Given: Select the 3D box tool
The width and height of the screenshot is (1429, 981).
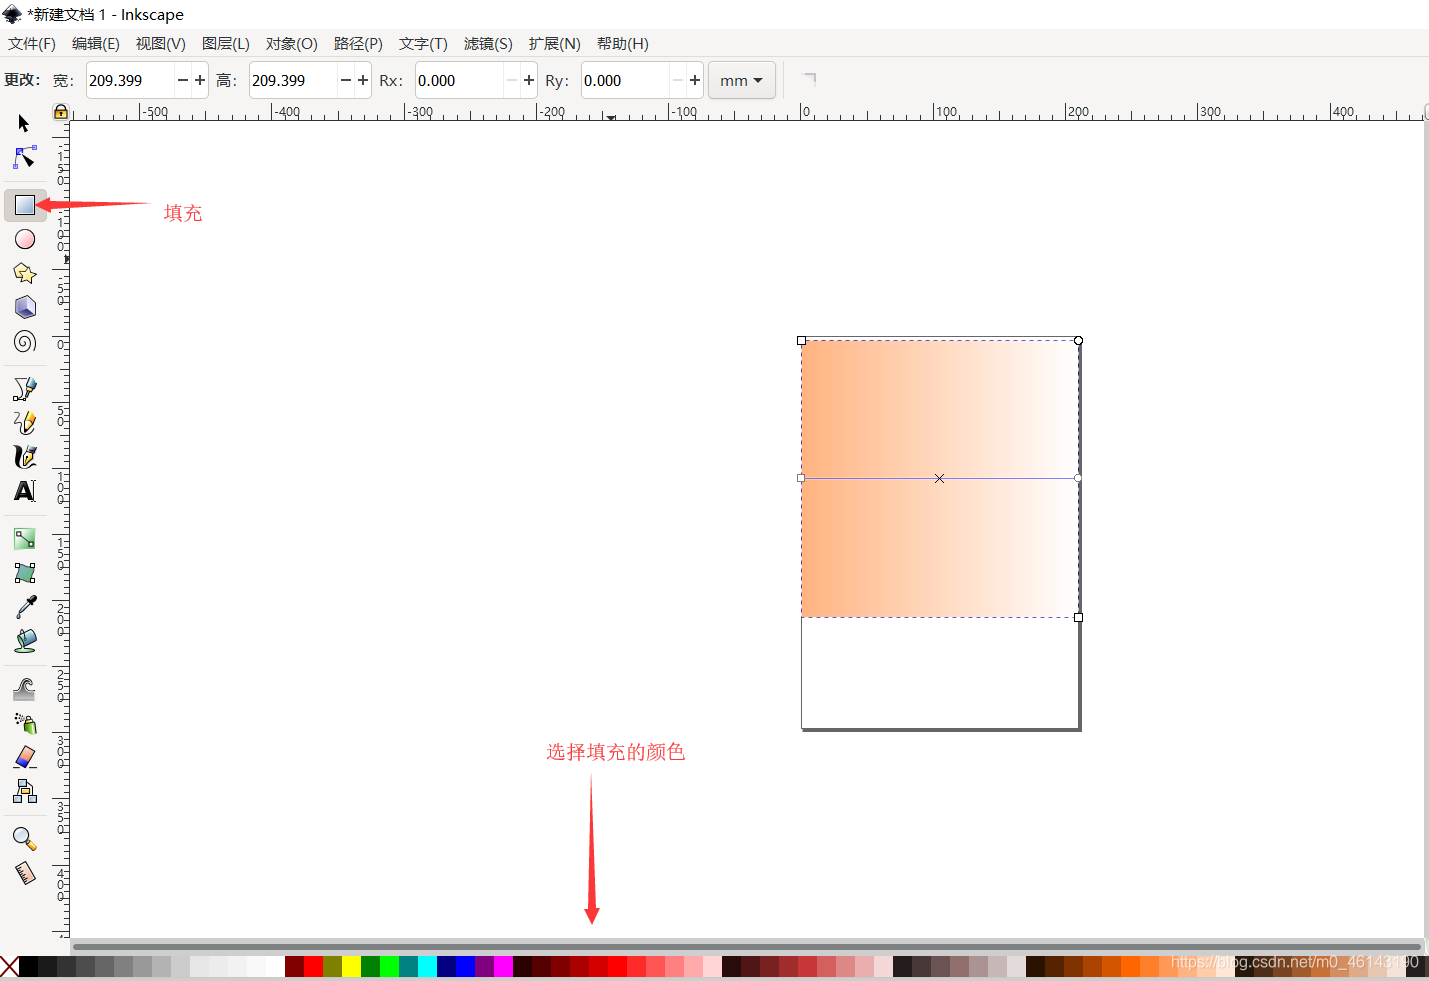Looking at the screenshot, I should [25, 307].
